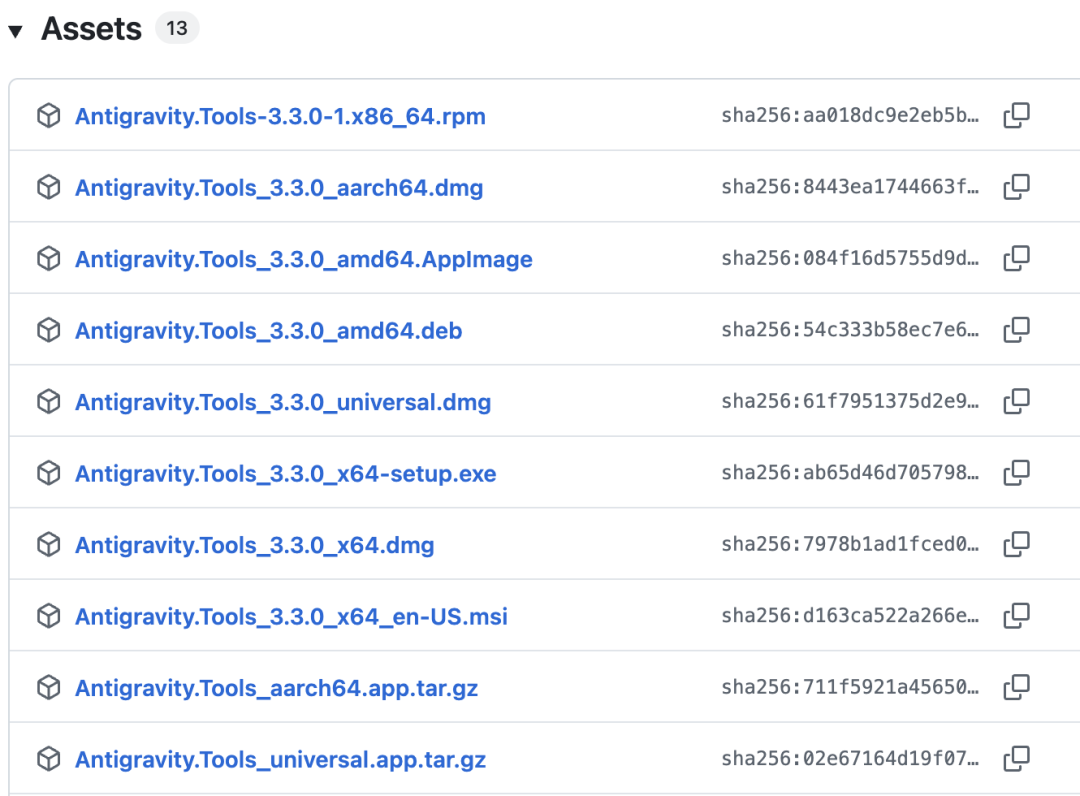Select hash text sha256:711f5921a45650…

coord(850,687)
